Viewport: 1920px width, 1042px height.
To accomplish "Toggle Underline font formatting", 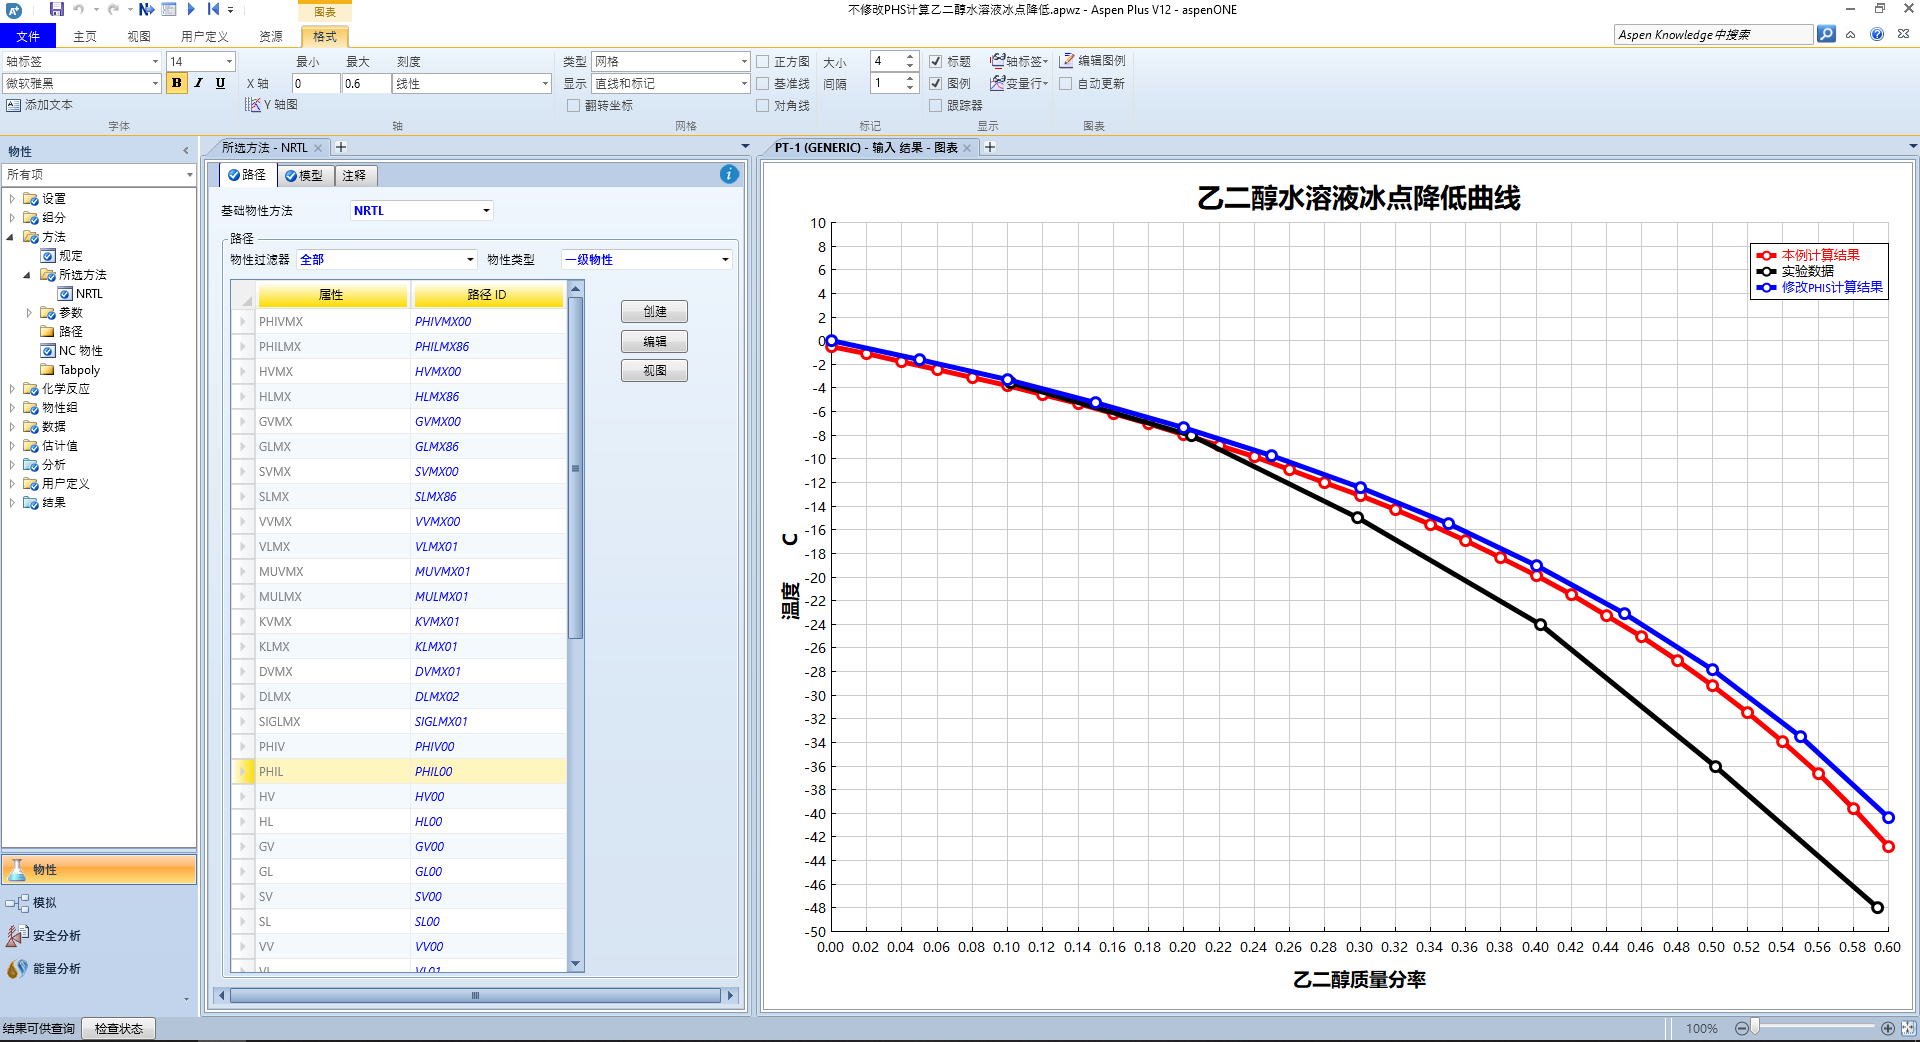I will (220, 83).
